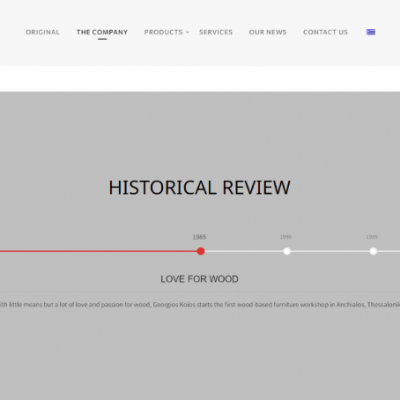400x400 pixels.
Task: Click the Historical Review heading
Action: pyautogui.click(x=200, y=187)
